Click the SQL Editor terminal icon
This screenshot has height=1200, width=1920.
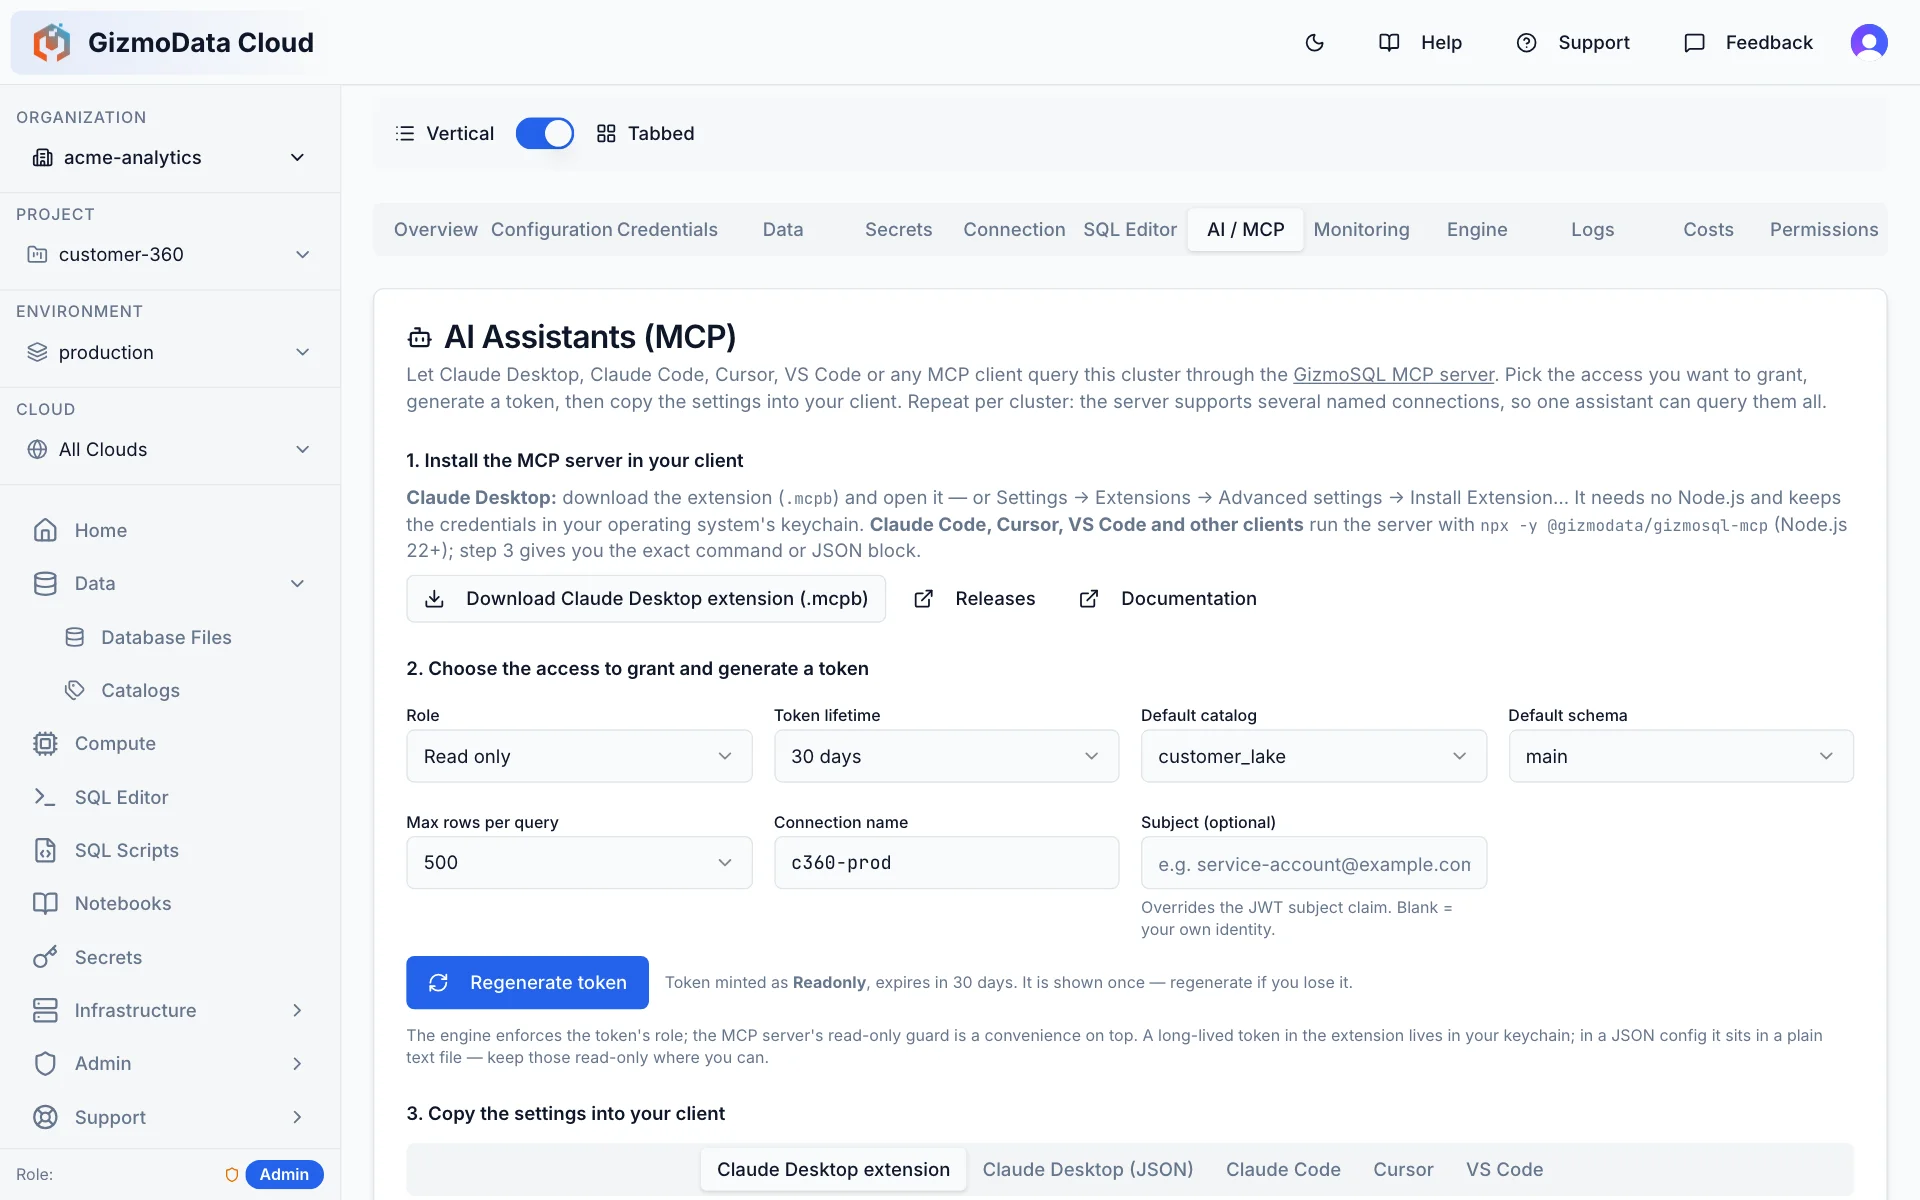45,797
